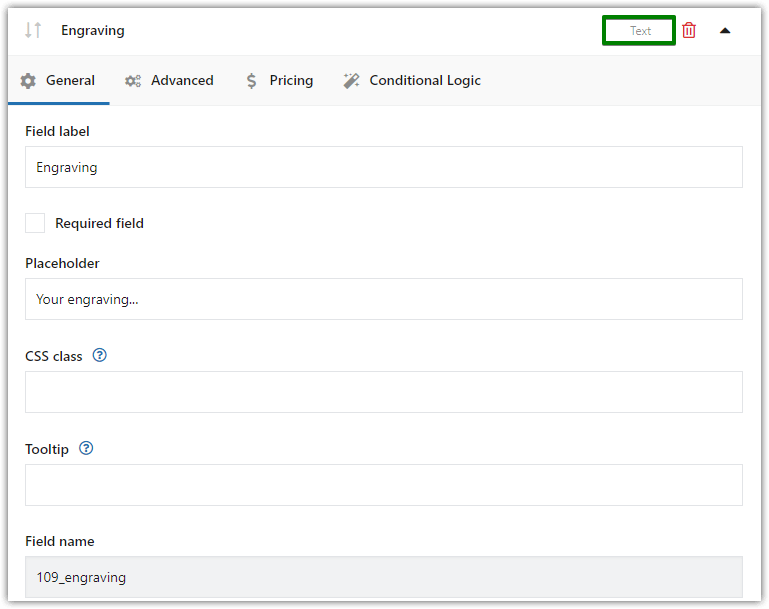Edit the Placeholder input field
Screen dimensions: 769x609
[384, 299]
